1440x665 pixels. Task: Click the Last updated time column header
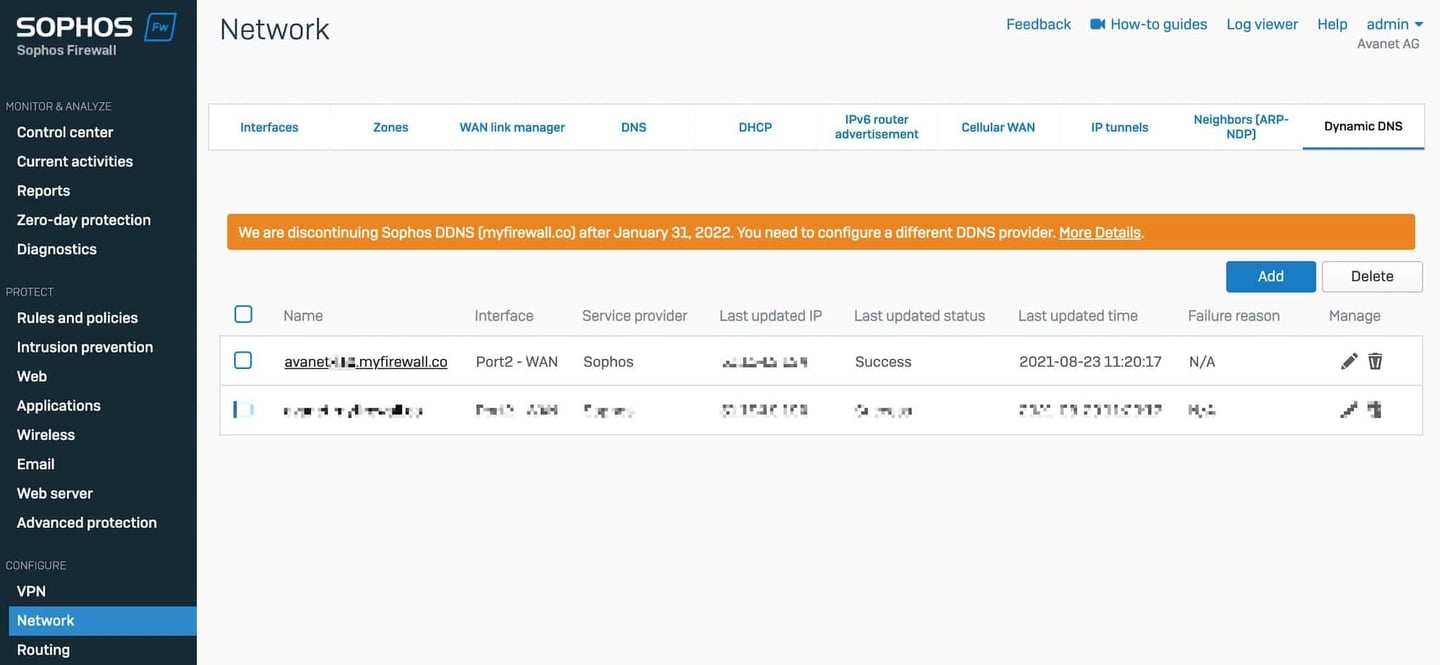click(1078, 316)
